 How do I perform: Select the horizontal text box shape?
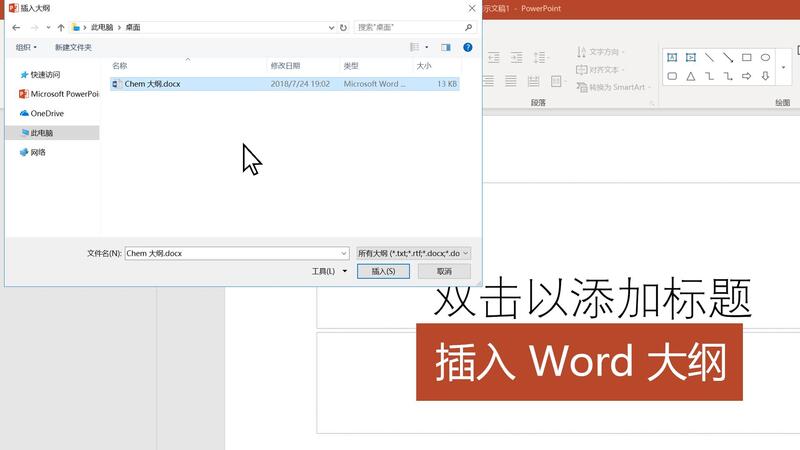pos(672,57)
